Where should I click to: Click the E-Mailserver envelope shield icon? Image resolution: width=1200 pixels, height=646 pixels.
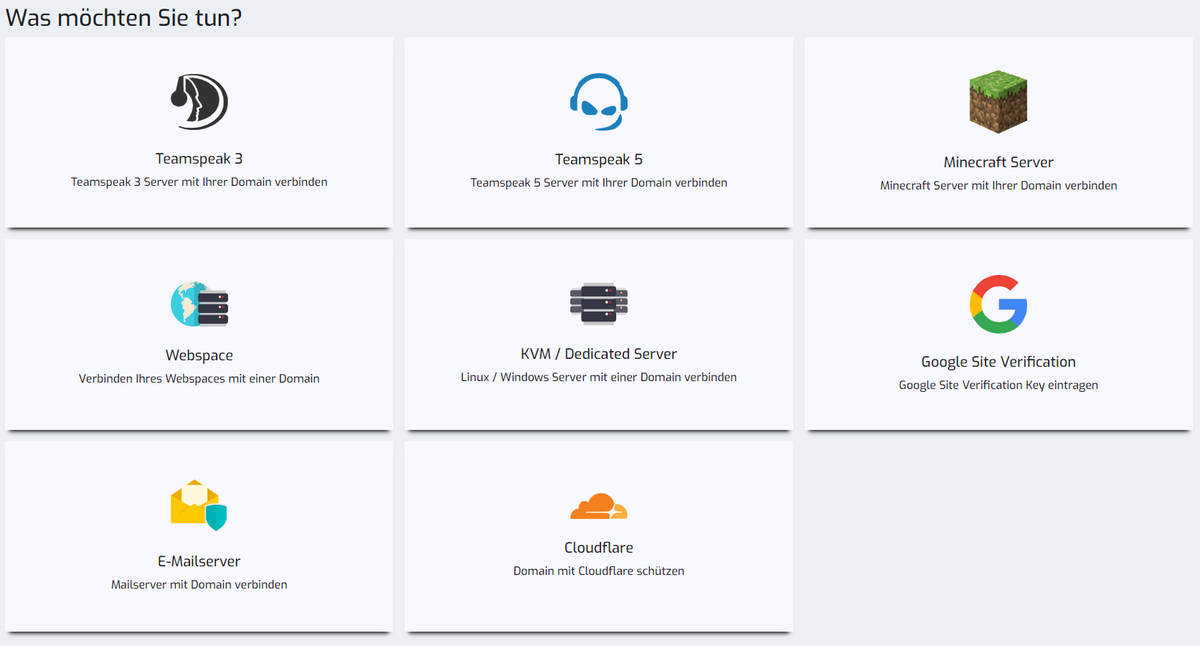tap(199, 505)
